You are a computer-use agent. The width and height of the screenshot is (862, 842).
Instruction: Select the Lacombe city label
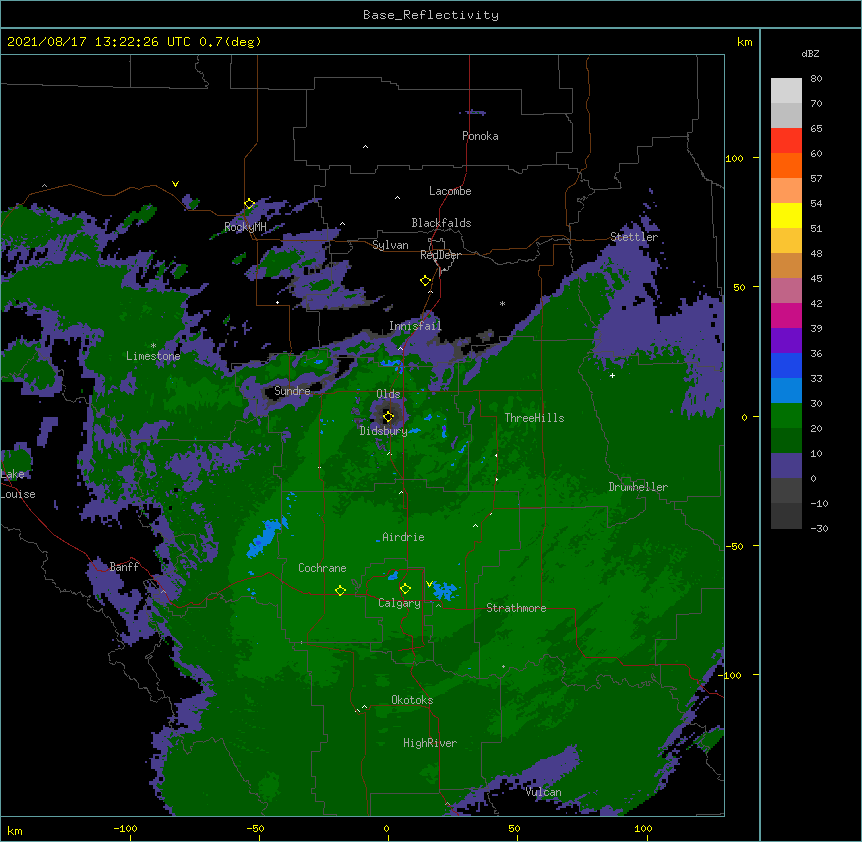click(x=450, y=191)
